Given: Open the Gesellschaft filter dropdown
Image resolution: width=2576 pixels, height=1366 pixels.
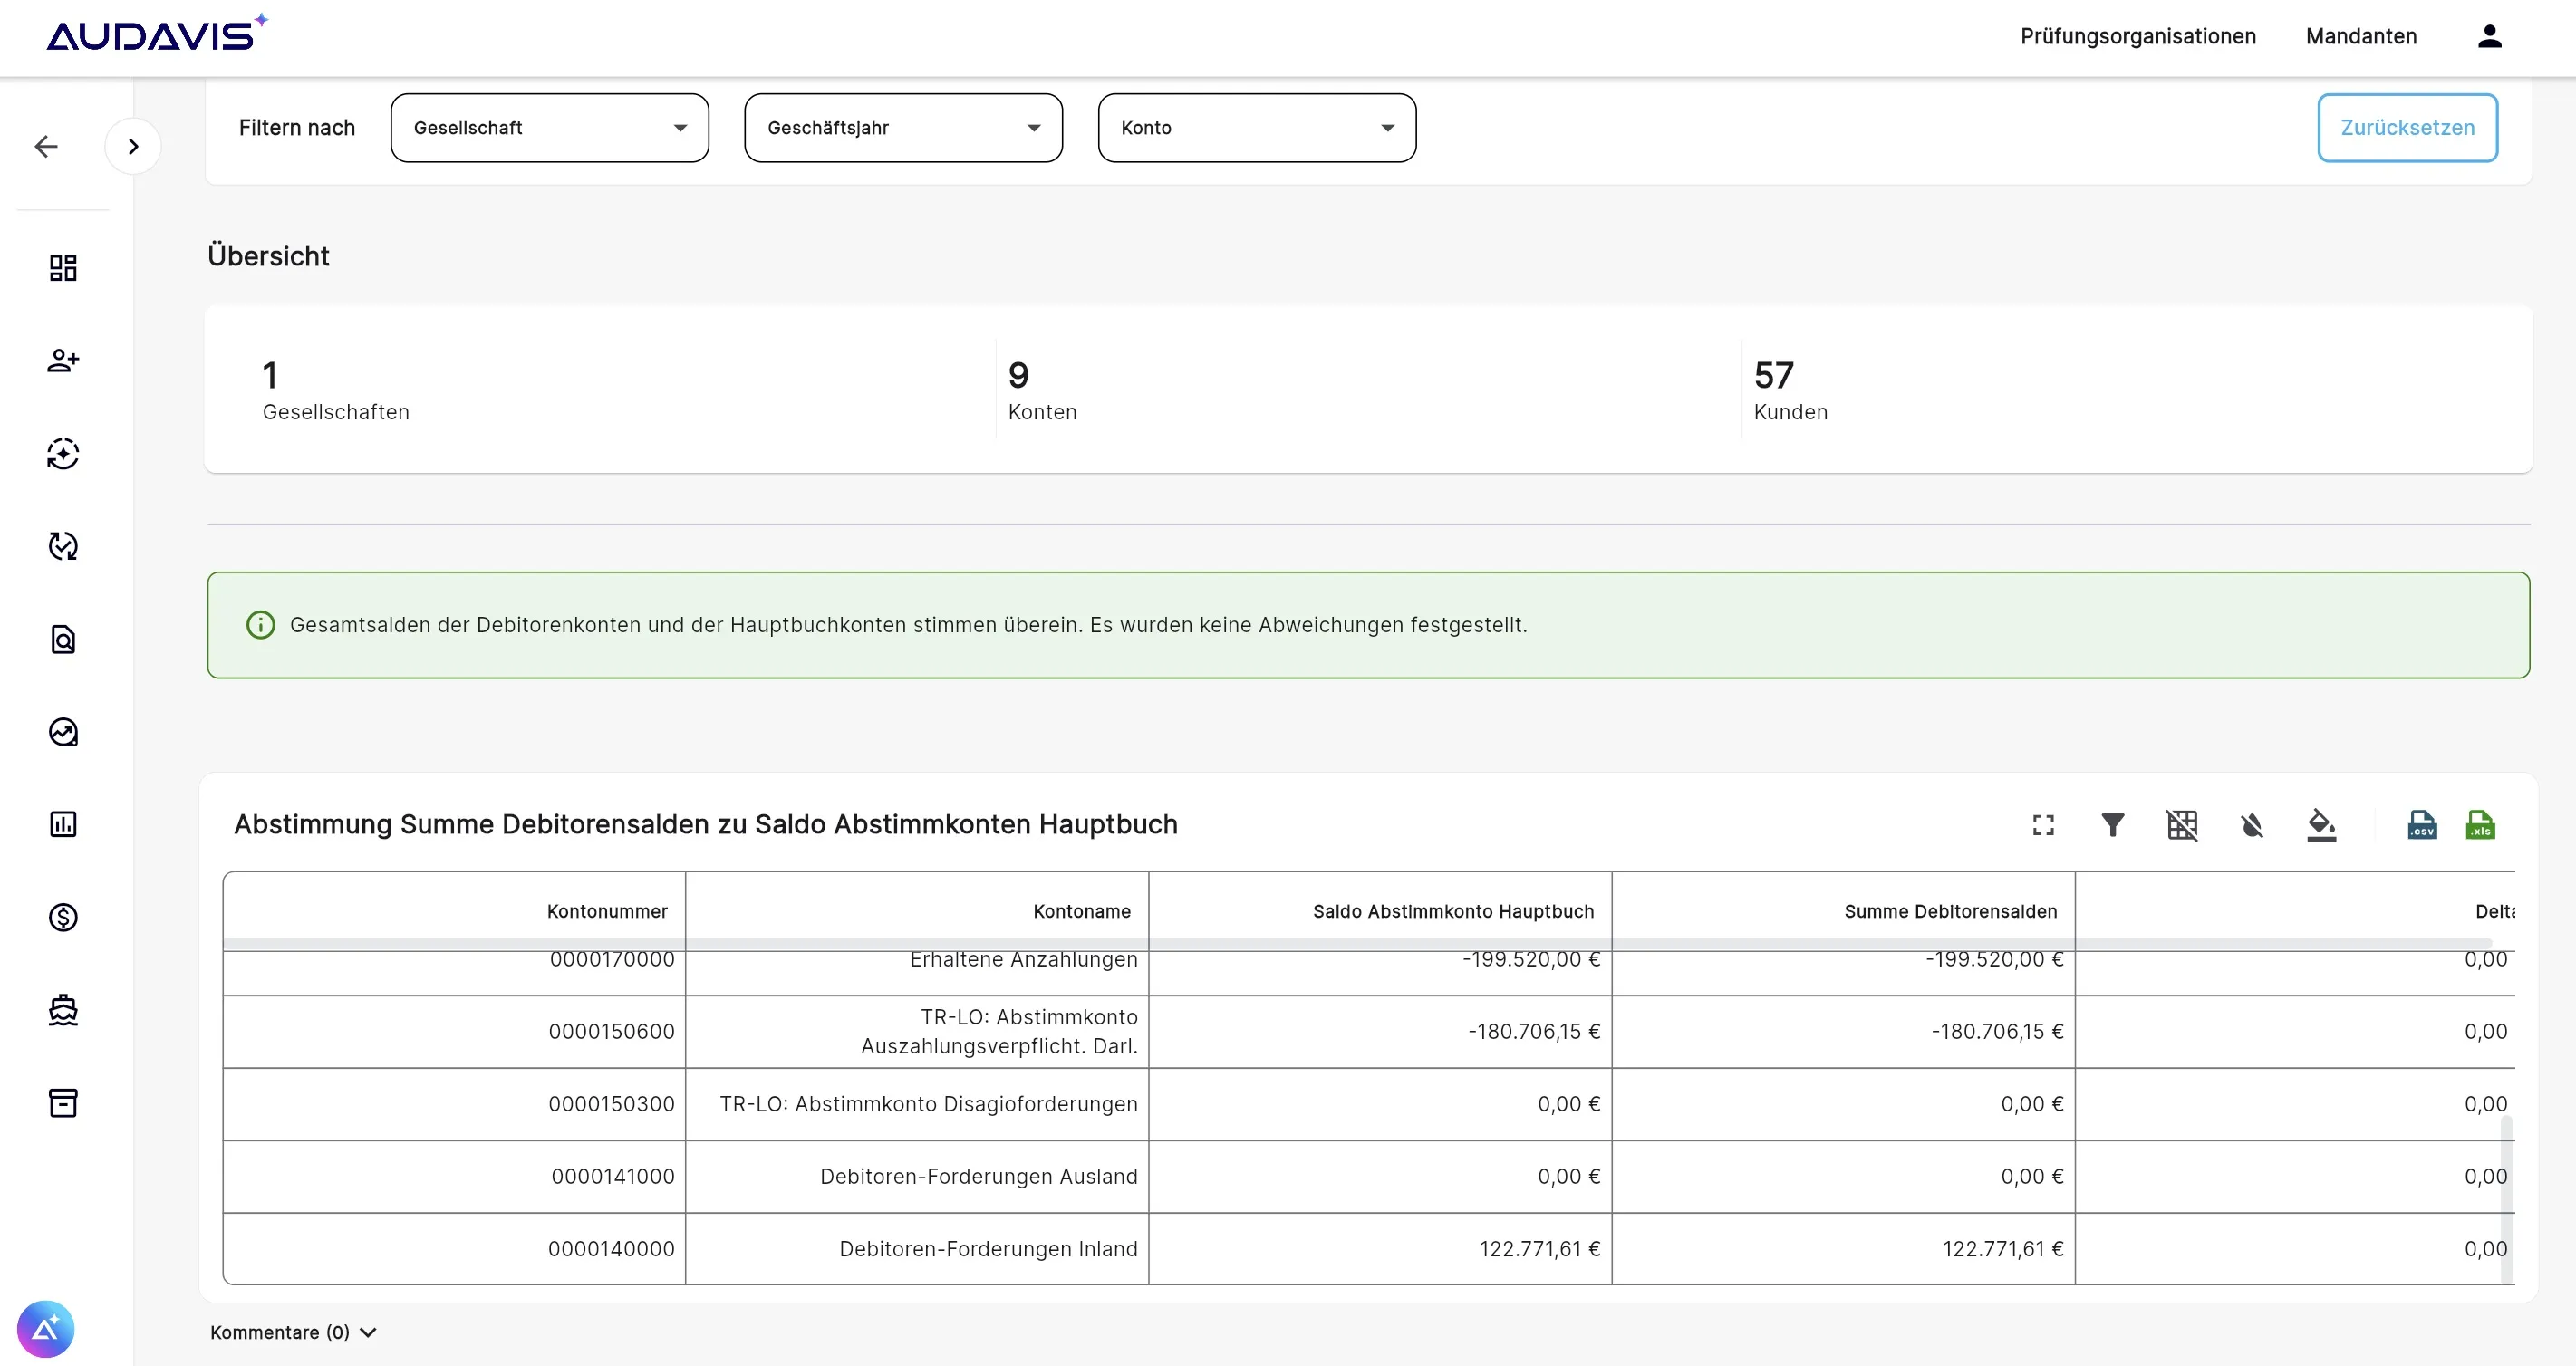Looking at the screenshot, I should (549, 127).
